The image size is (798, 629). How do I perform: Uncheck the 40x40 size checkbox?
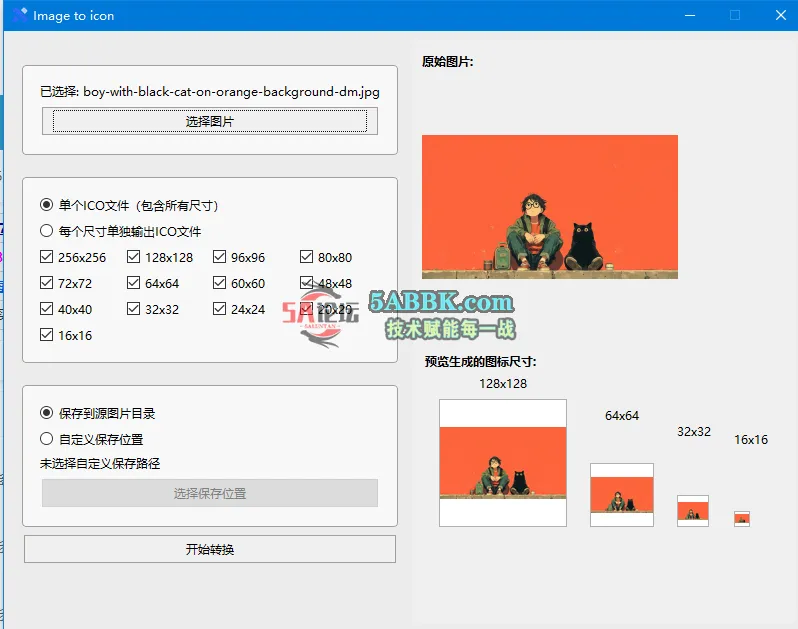coord(46,308)
